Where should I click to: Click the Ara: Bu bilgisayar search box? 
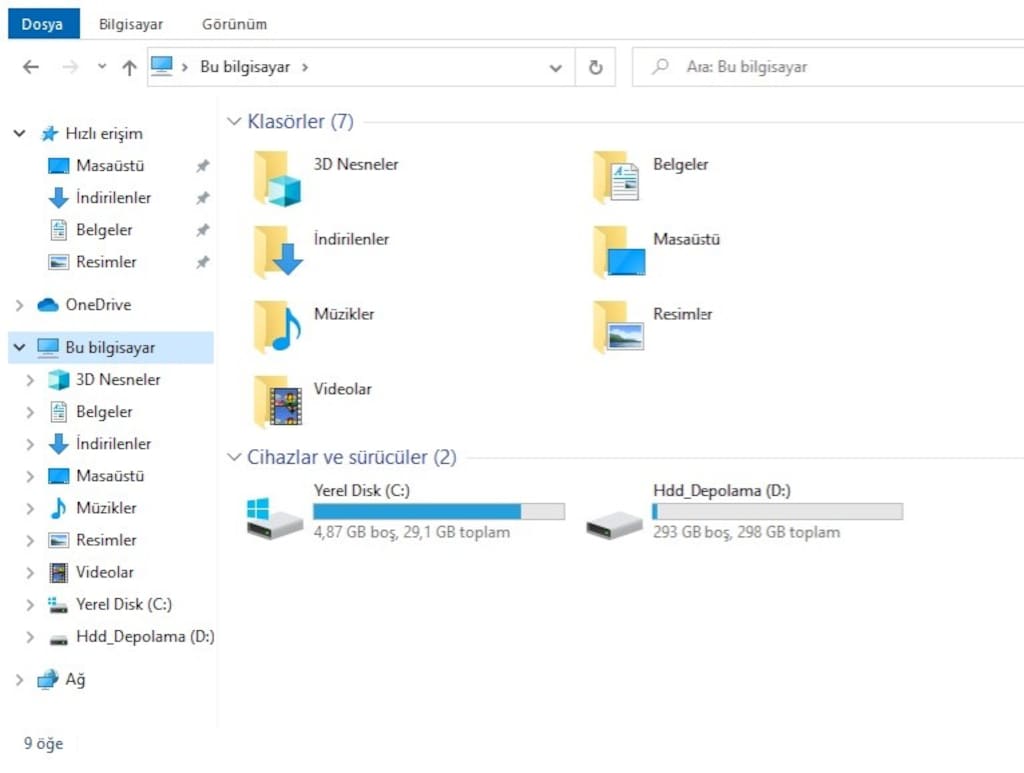(x=828, y=67)
